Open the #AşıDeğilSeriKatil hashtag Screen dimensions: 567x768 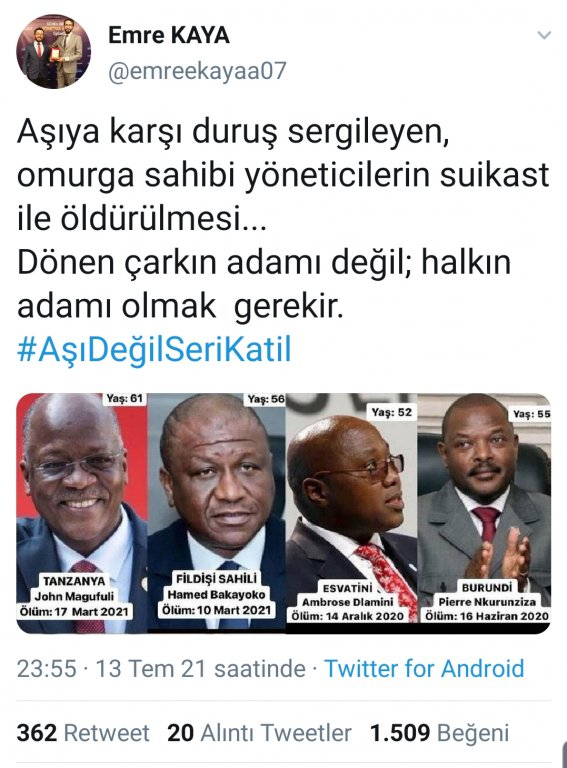tap(154, 350)
